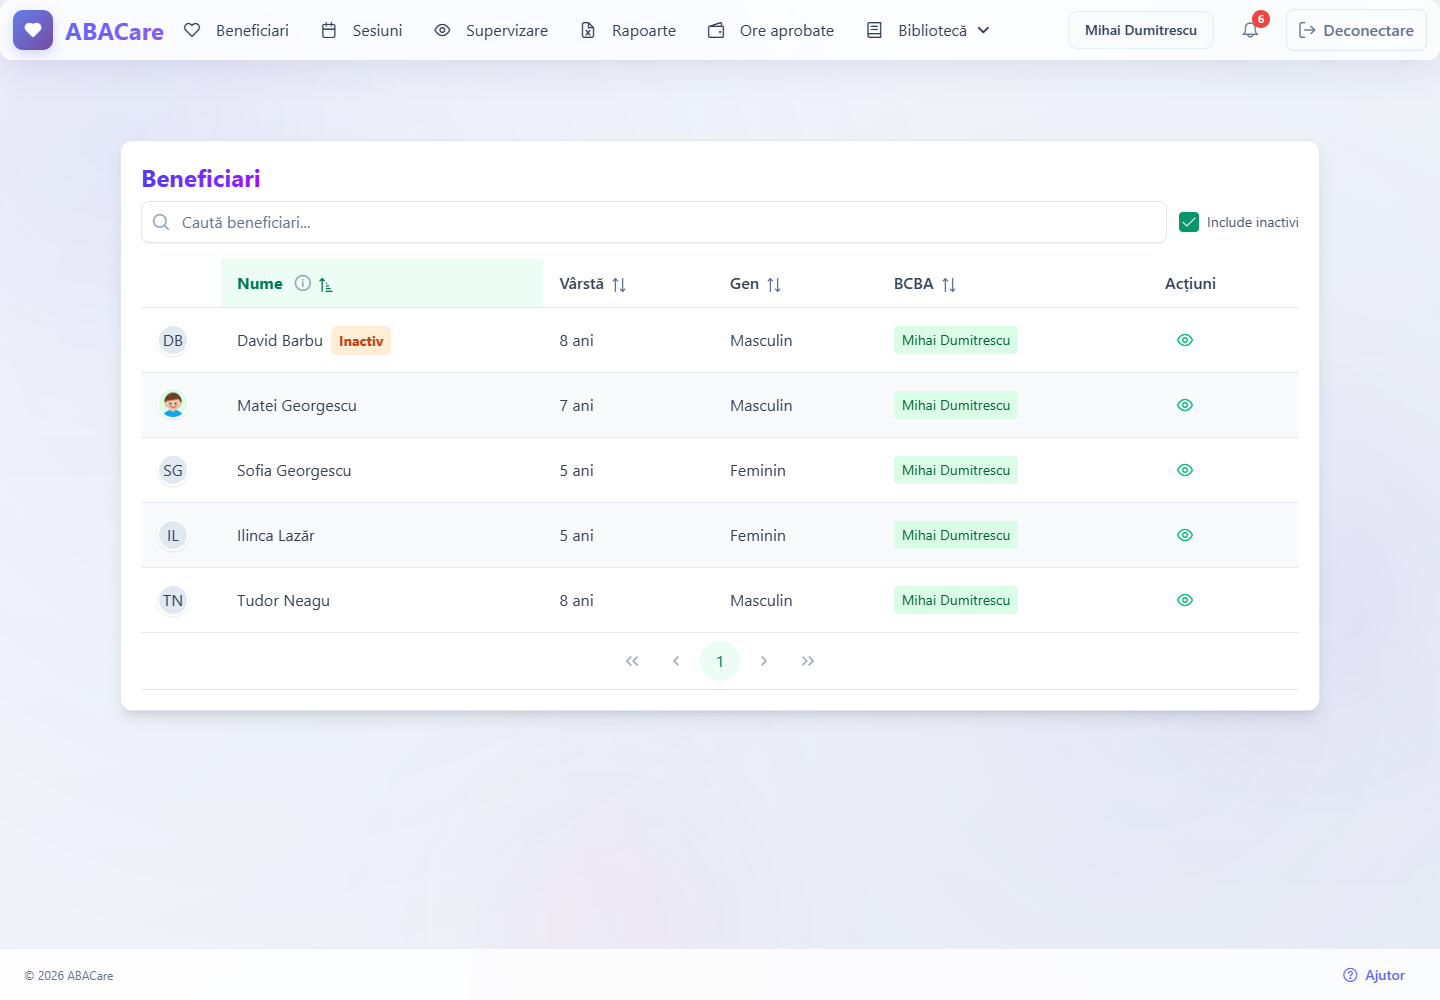This screenshot has width=1440, height=1000.
Task: Open the Ajutor help link
Action: (1374, 975)
